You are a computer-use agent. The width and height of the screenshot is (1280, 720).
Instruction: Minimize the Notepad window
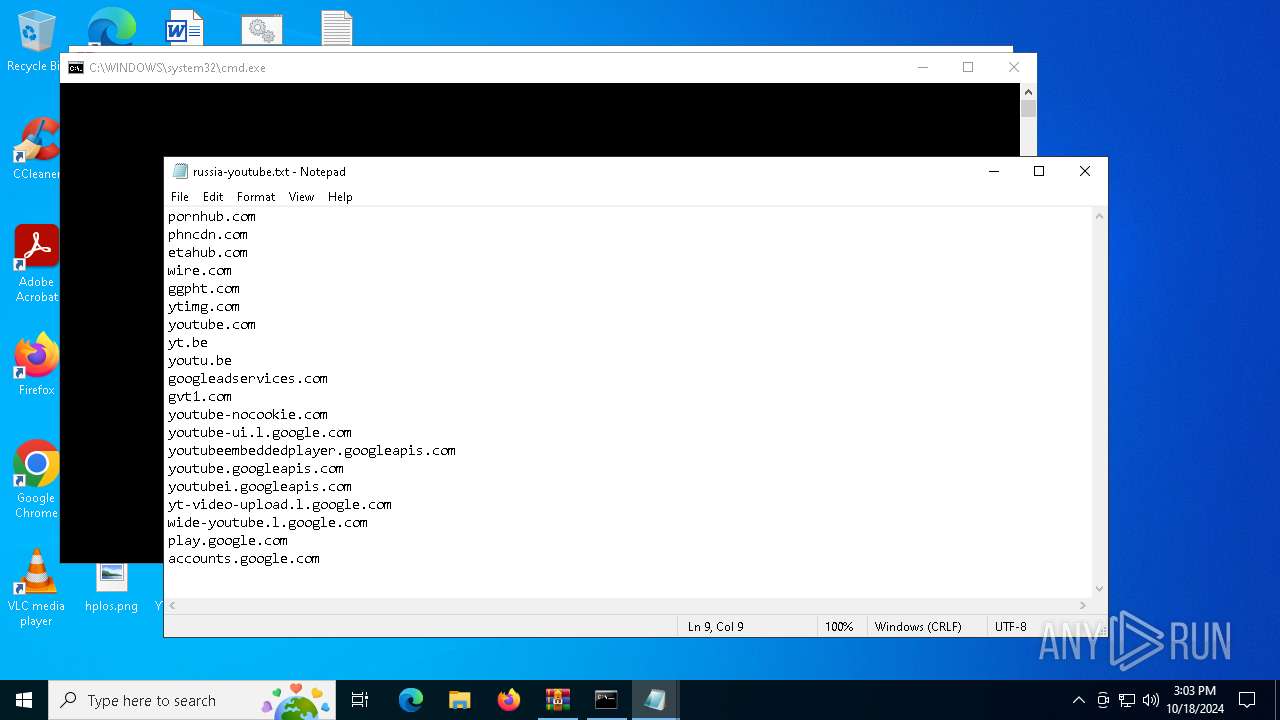click(x=994, y=171)
